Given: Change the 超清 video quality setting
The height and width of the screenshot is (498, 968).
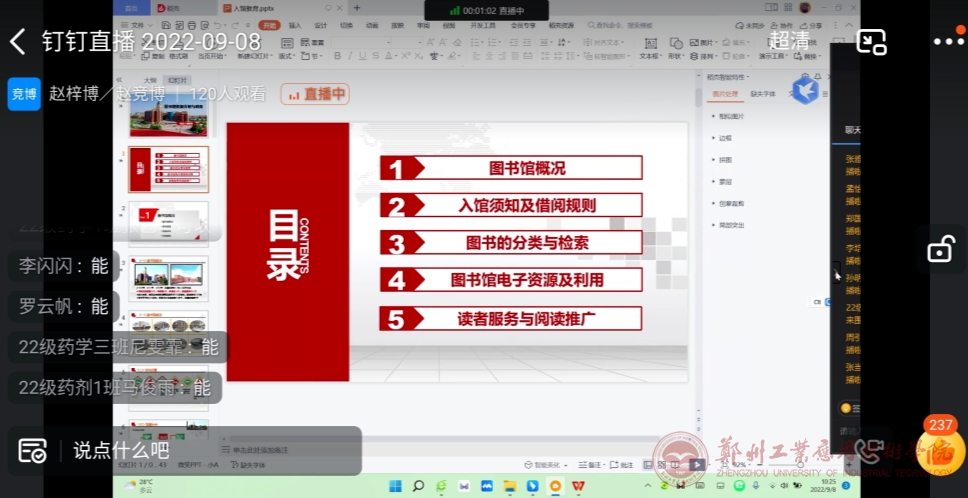Looking at the screenshot, I should 789,41.
